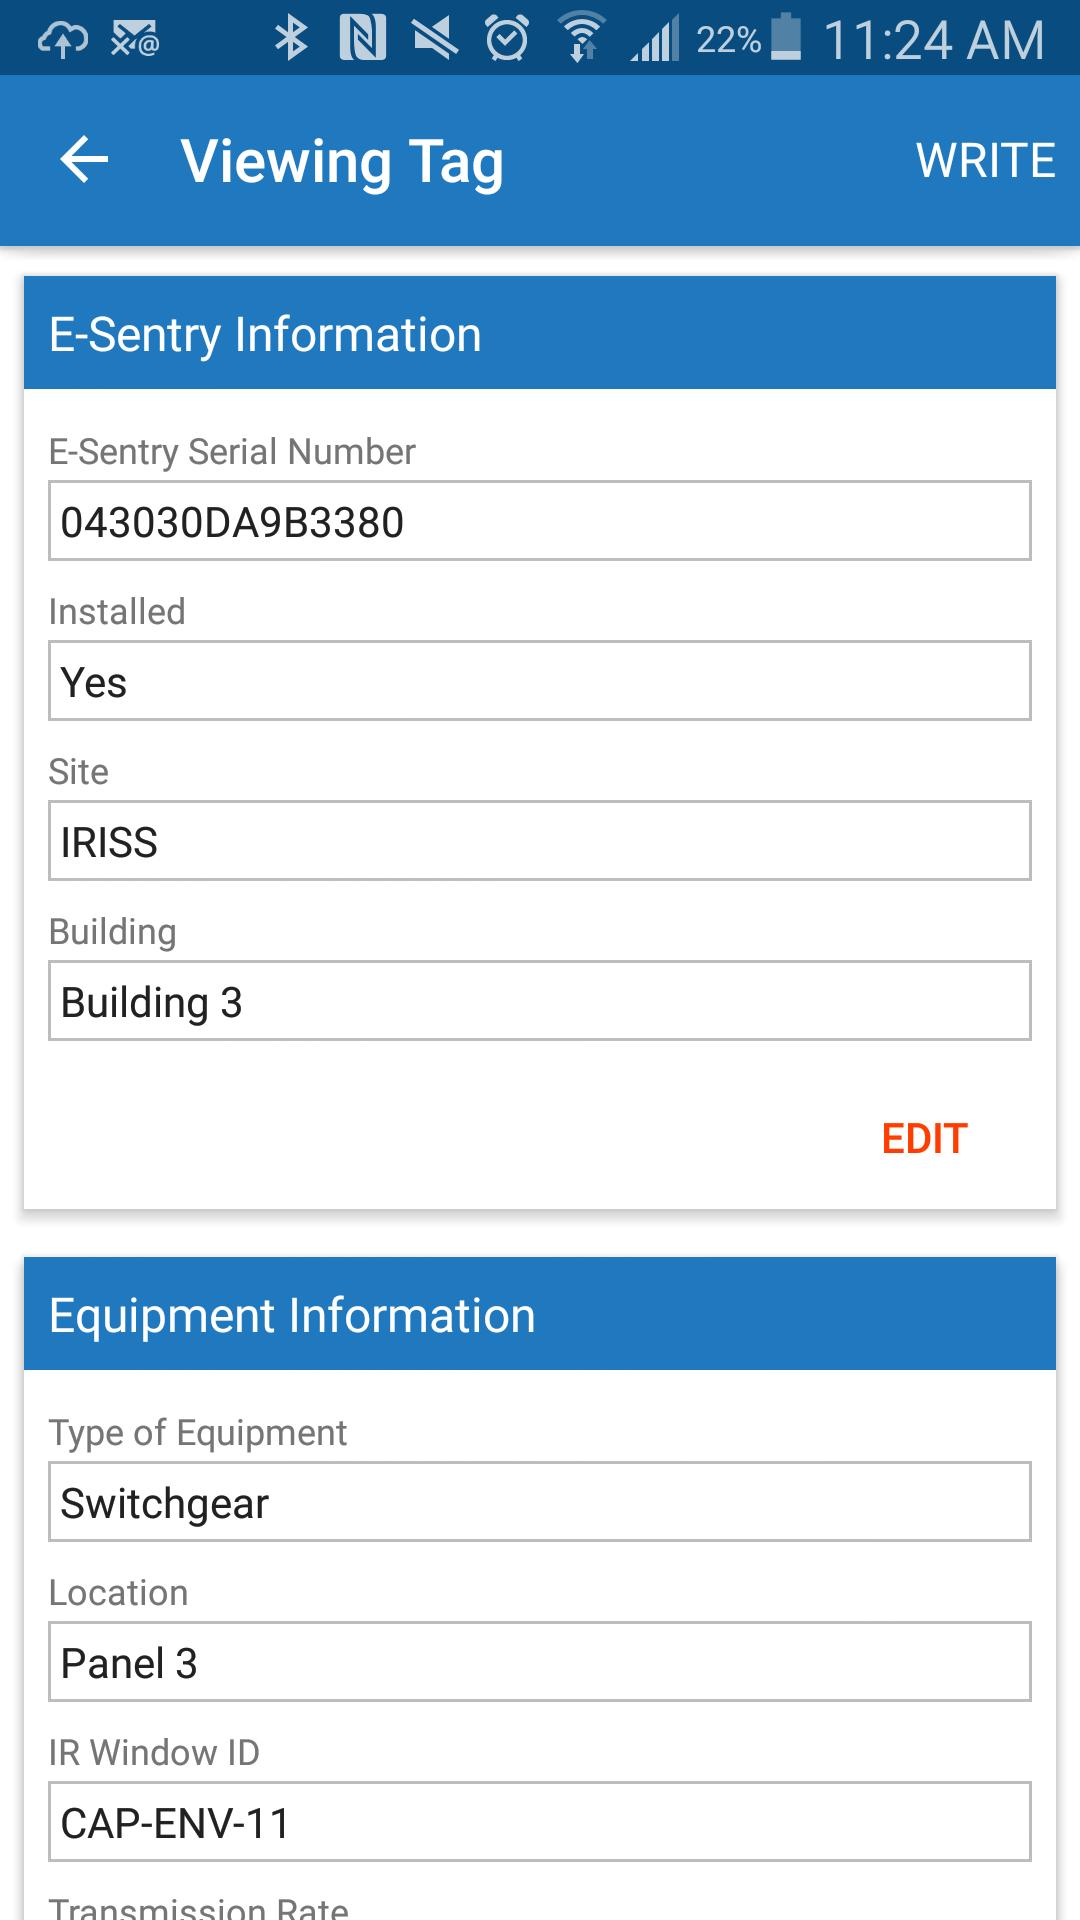This screenshot has width=1080, height=1920.
Task: Select the Site field showing IRISS
Action: click(540, 841)
